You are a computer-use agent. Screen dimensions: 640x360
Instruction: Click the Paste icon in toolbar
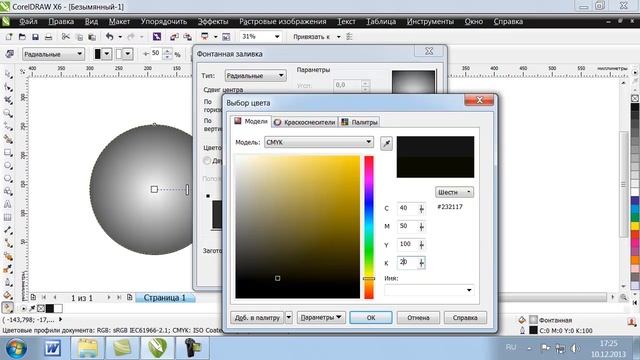click(x=92, y=37)
